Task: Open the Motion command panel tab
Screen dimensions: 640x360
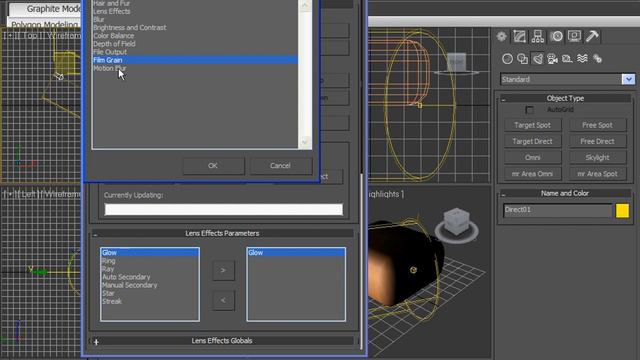Action: point(556,36)
